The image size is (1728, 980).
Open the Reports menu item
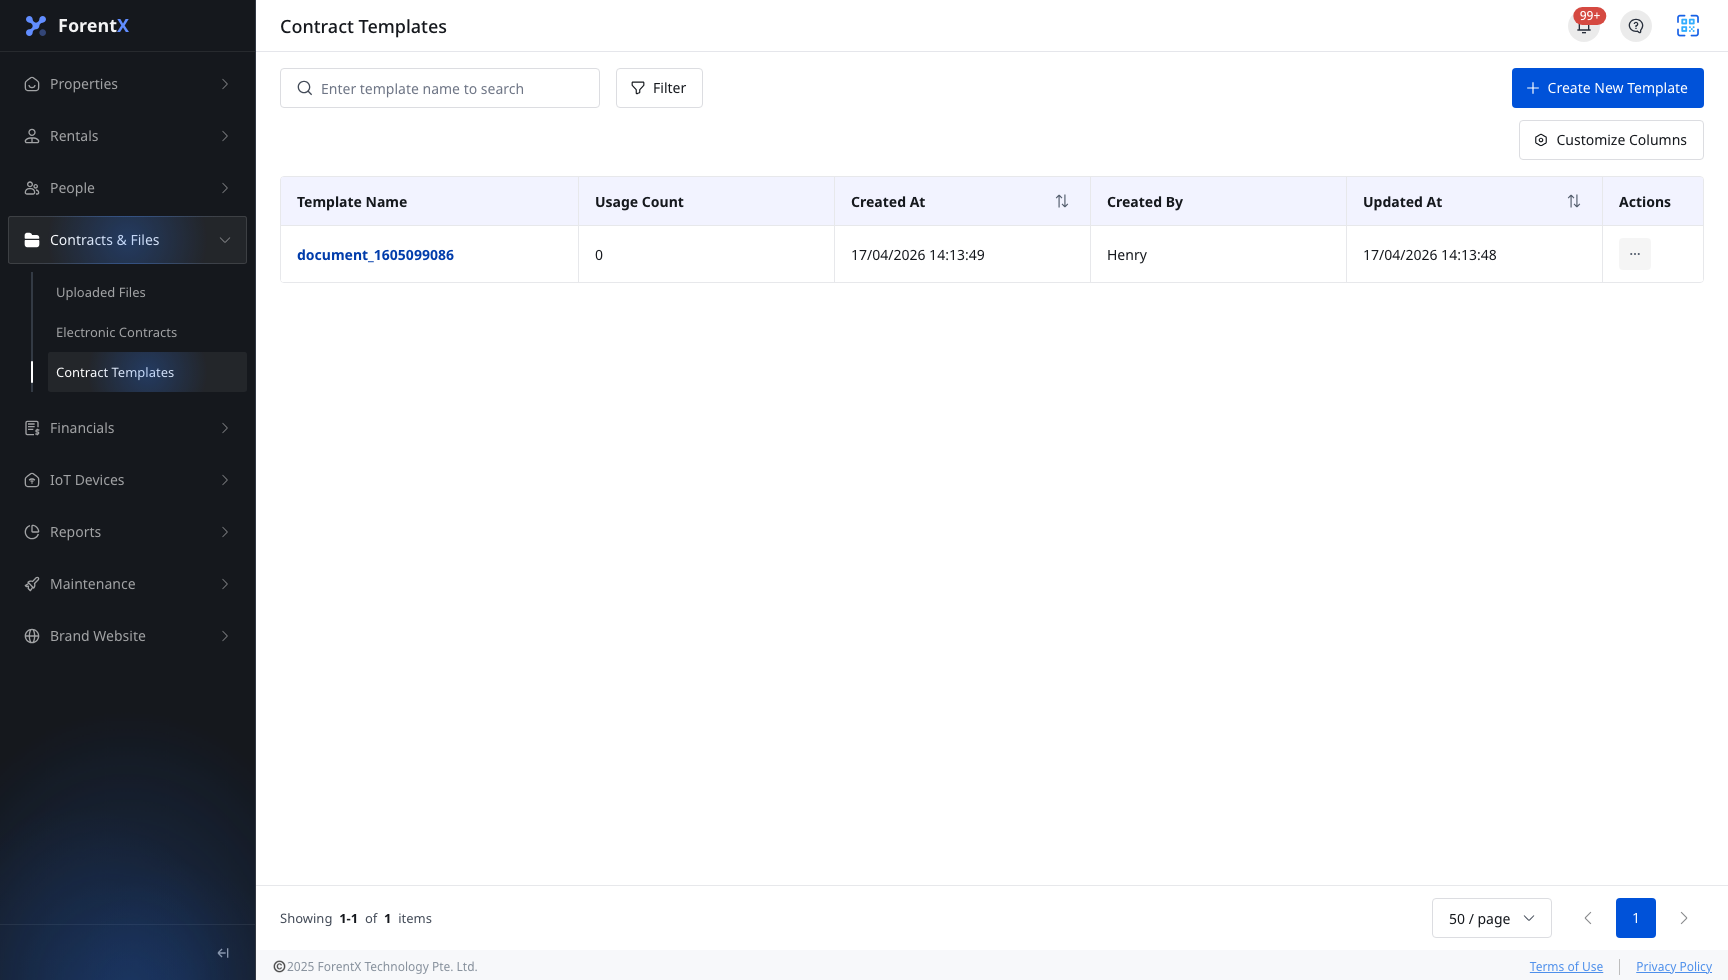pos(127,532)
